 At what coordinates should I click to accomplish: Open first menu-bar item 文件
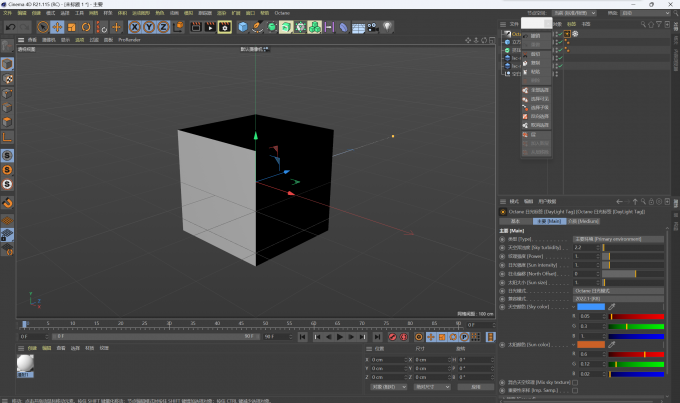(x=7, y=13)
